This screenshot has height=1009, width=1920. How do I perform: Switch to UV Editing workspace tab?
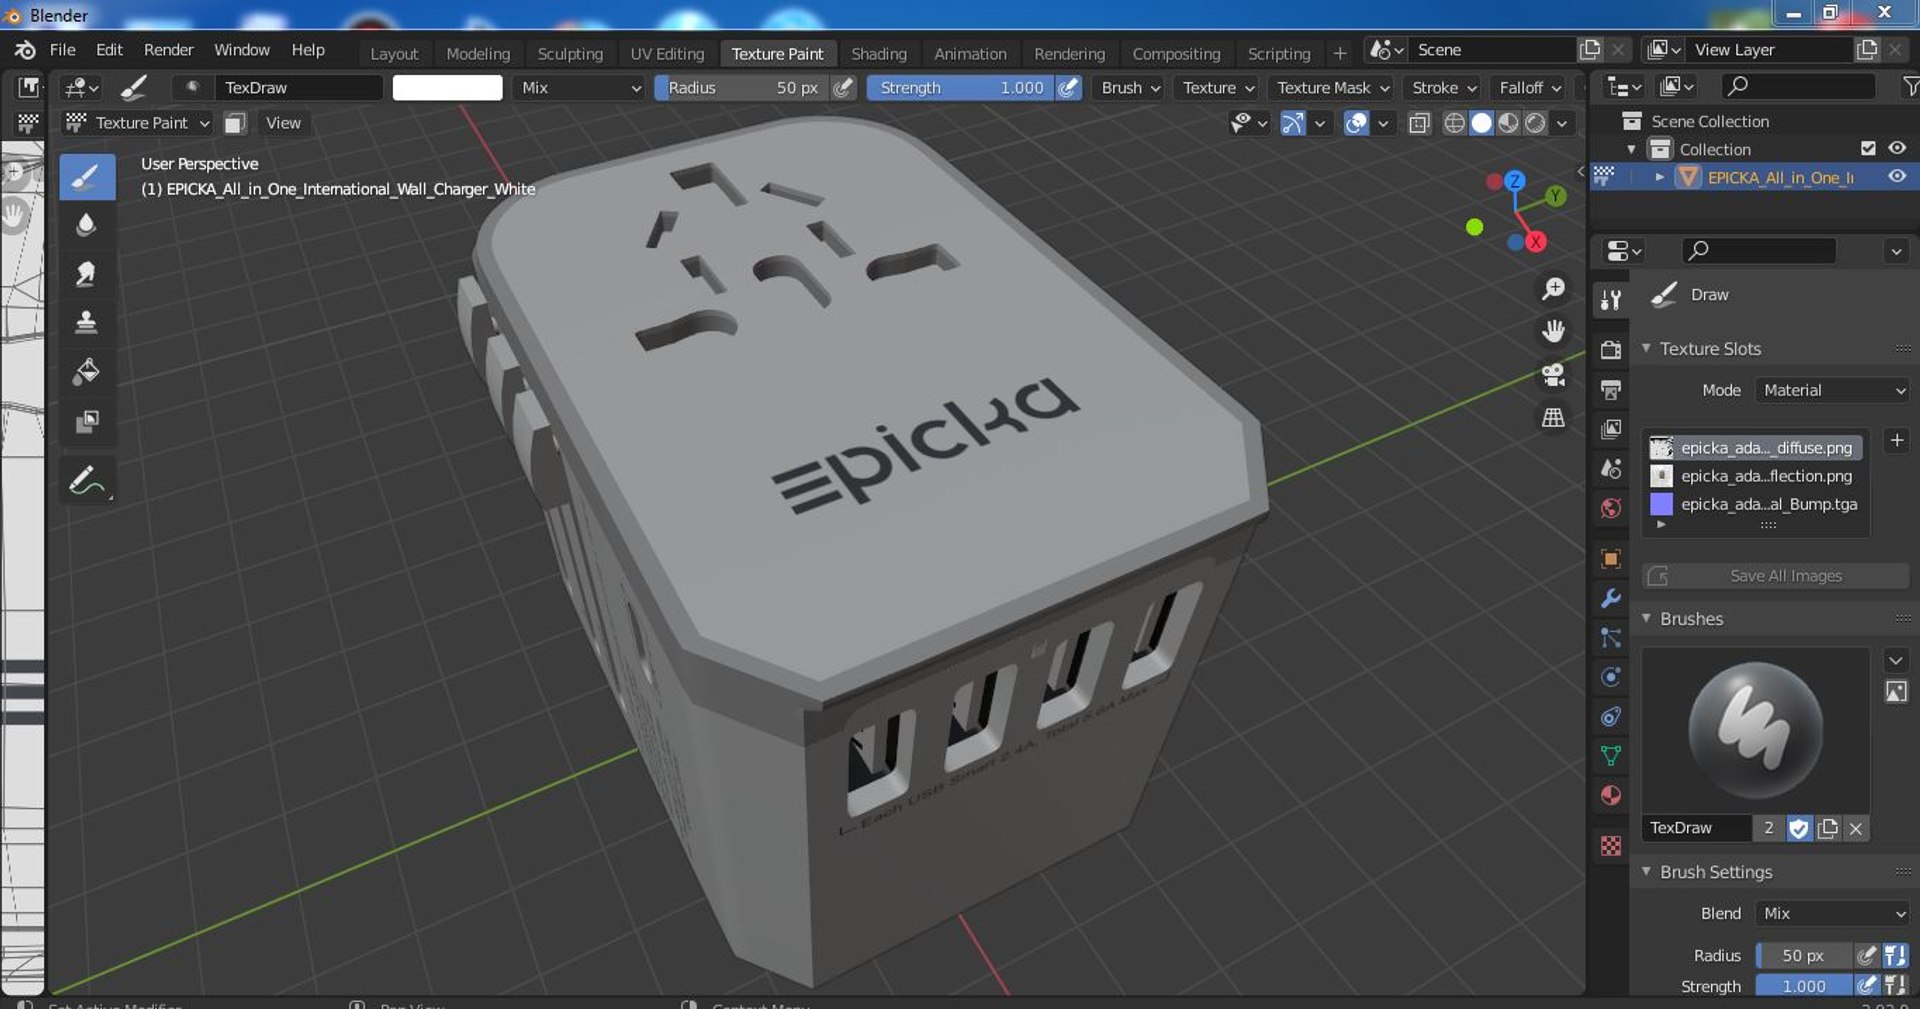(667, 54)
